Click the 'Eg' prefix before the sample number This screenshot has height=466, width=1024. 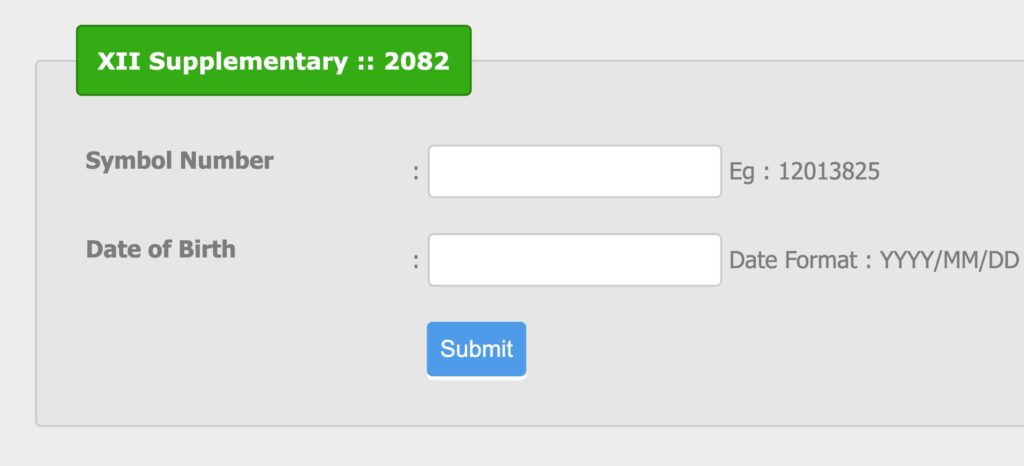tap(741, 172)
